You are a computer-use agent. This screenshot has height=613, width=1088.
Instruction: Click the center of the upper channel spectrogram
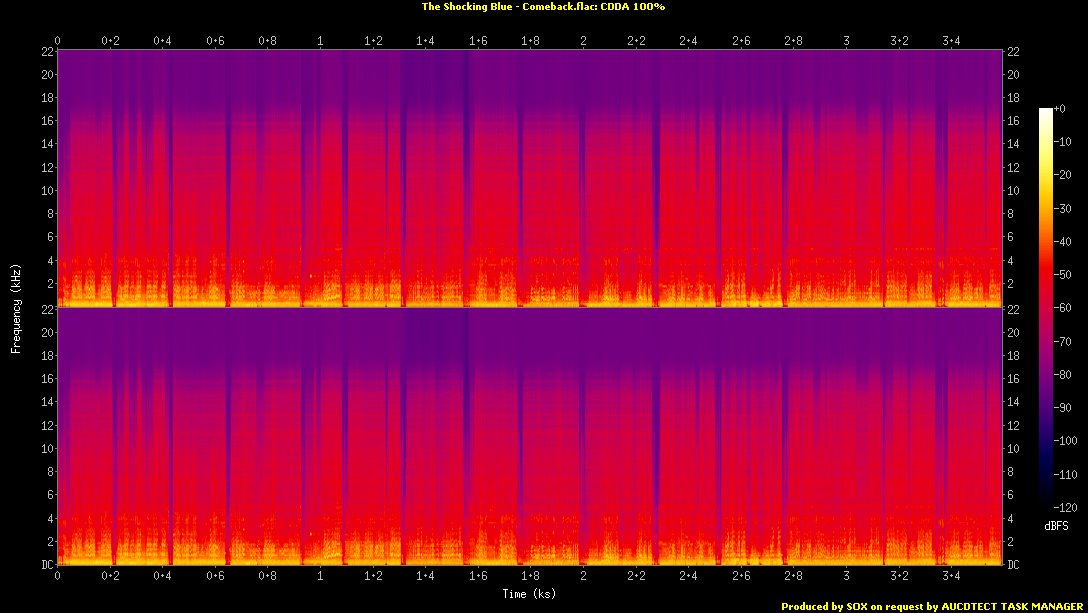click(530, 178)
